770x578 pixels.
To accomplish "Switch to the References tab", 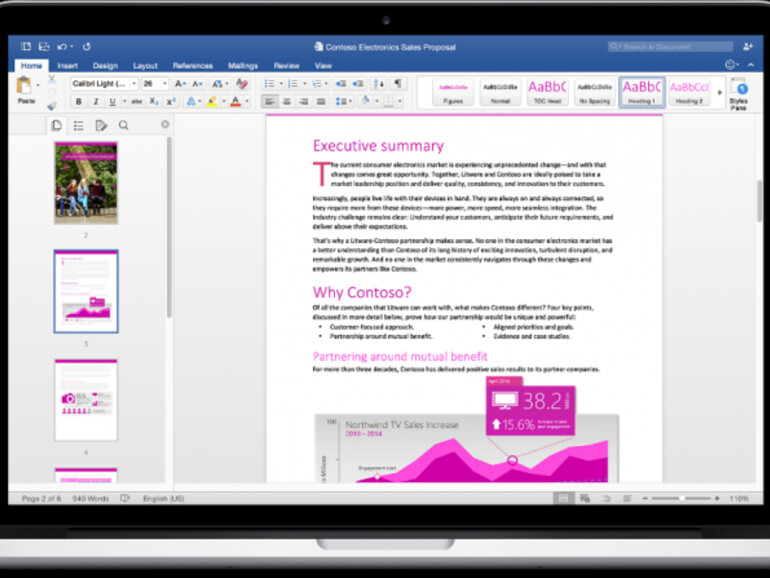I will point(192,65).
